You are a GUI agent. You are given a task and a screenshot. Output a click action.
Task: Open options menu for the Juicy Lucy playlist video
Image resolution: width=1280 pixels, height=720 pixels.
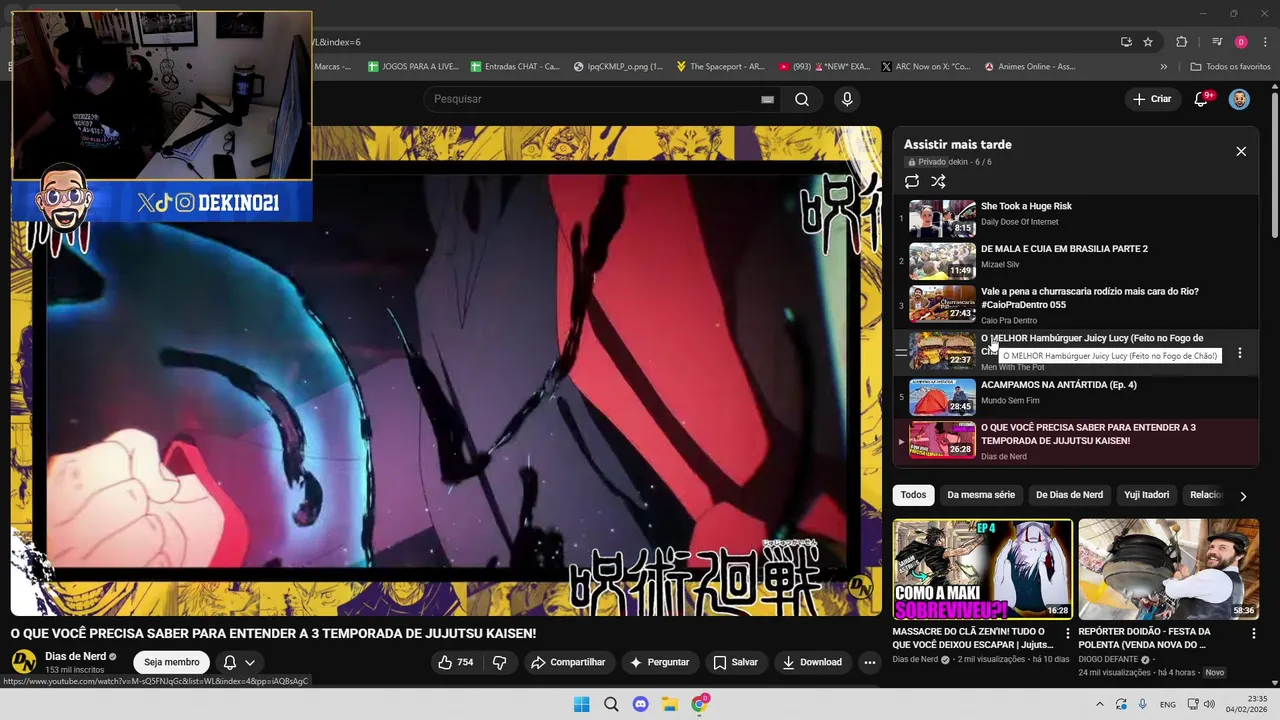coord(1240,353)
